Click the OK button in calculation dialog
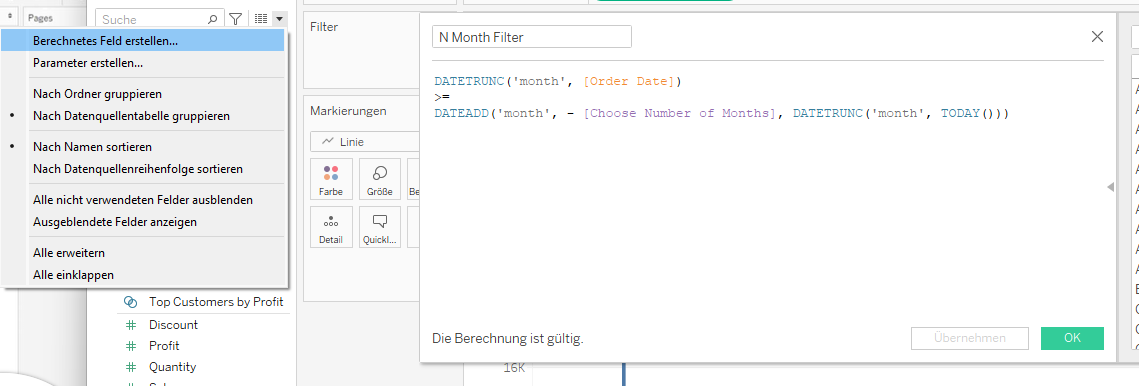Viewport: 1139px width, 386px height. pyautogui.click(x=1072, y=338)
